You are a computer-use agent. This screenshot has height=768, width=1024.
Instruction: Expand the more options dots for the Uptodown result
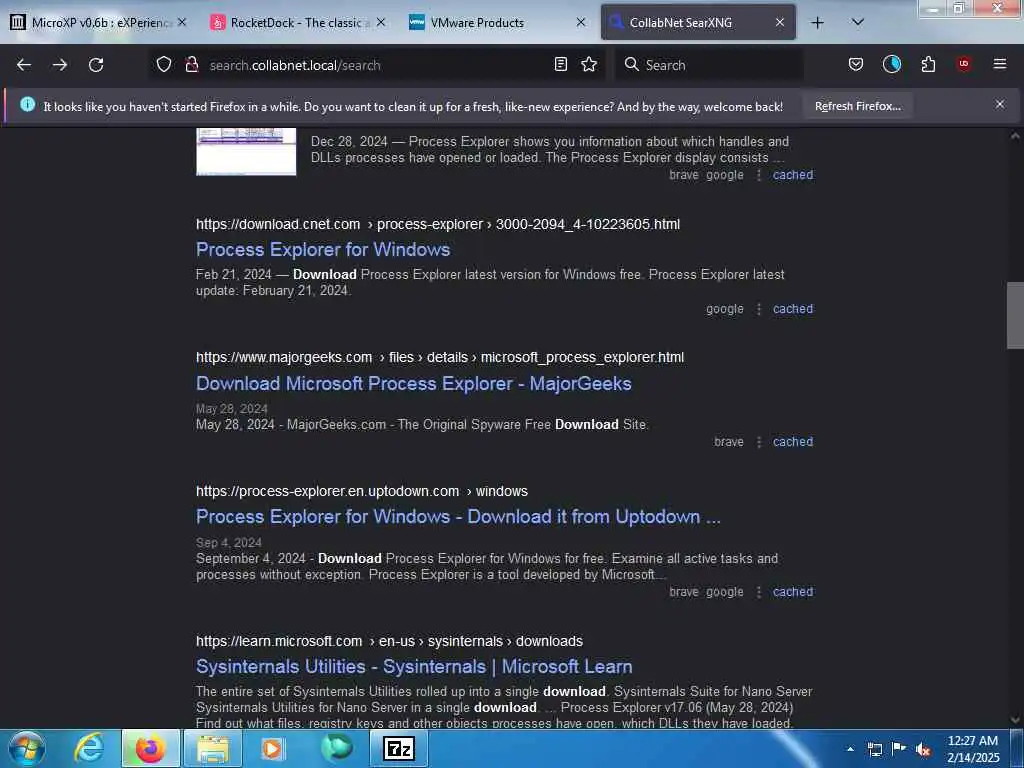point(758,592)
